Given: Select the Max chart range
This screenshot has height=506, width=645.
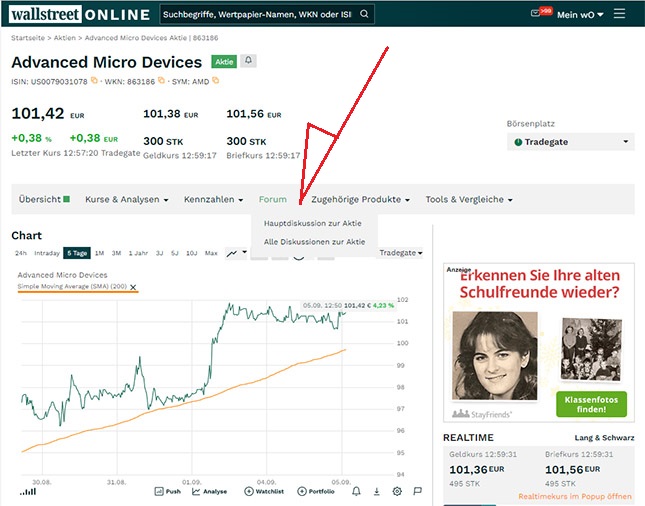Looking at the screenshot, I should tap(211, 253).
